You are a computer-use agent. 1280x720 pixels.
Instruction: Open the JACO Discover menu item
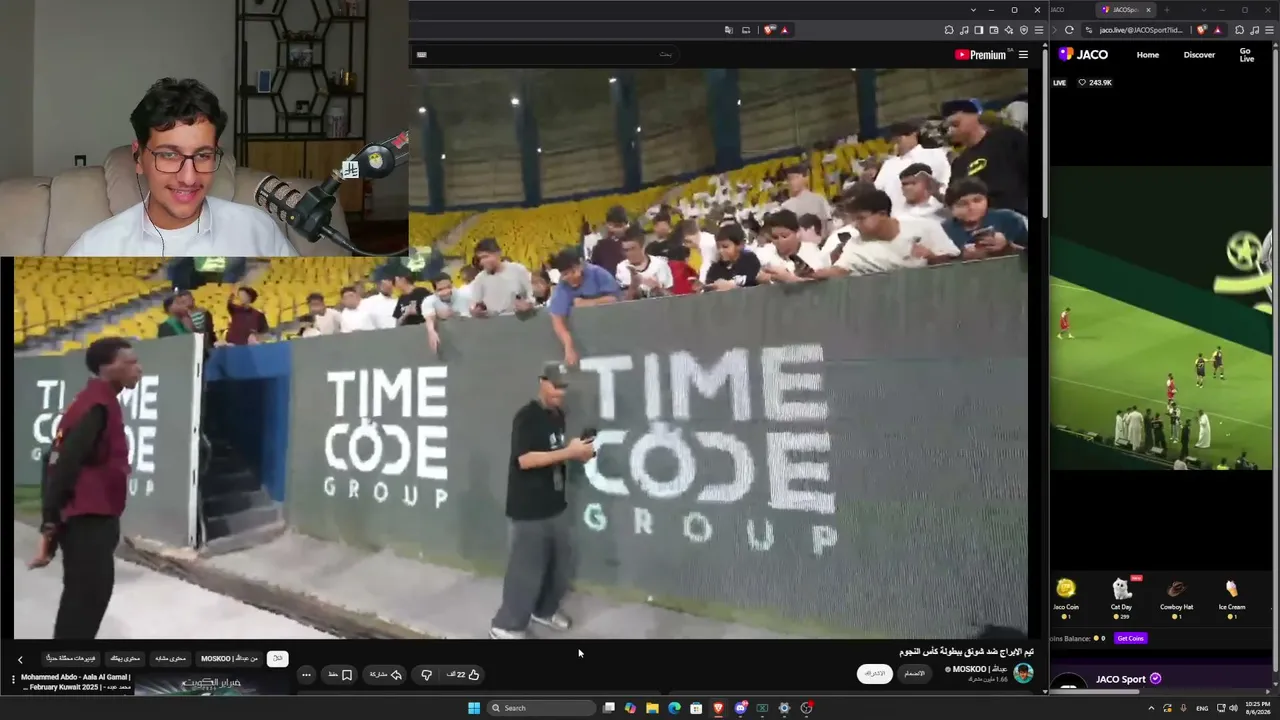(1199, 55)
